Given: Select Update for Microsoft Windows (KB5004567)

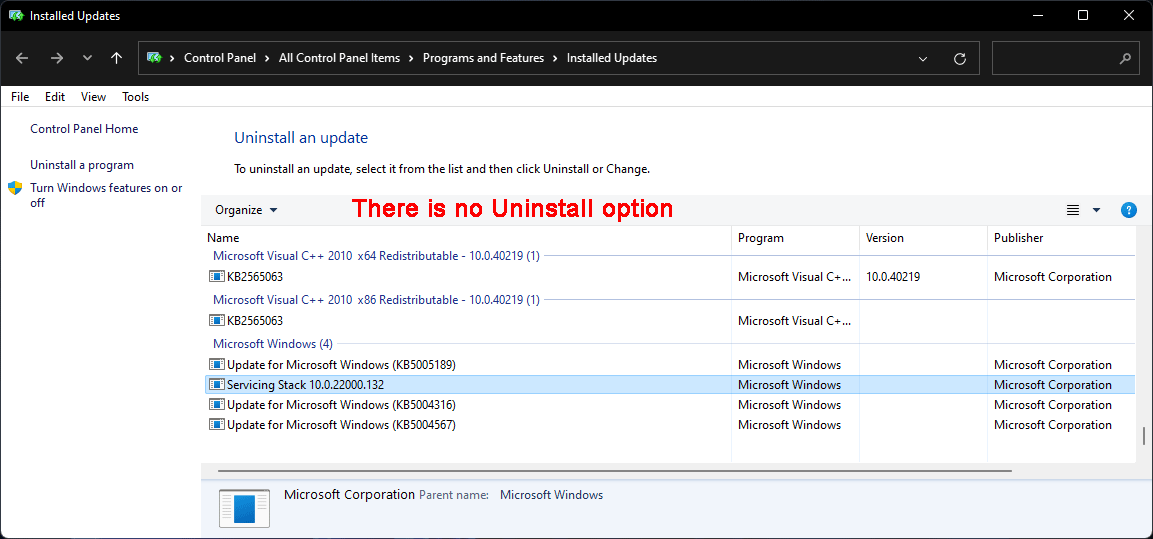Looking at the screenshot, I should coord(668,424).
